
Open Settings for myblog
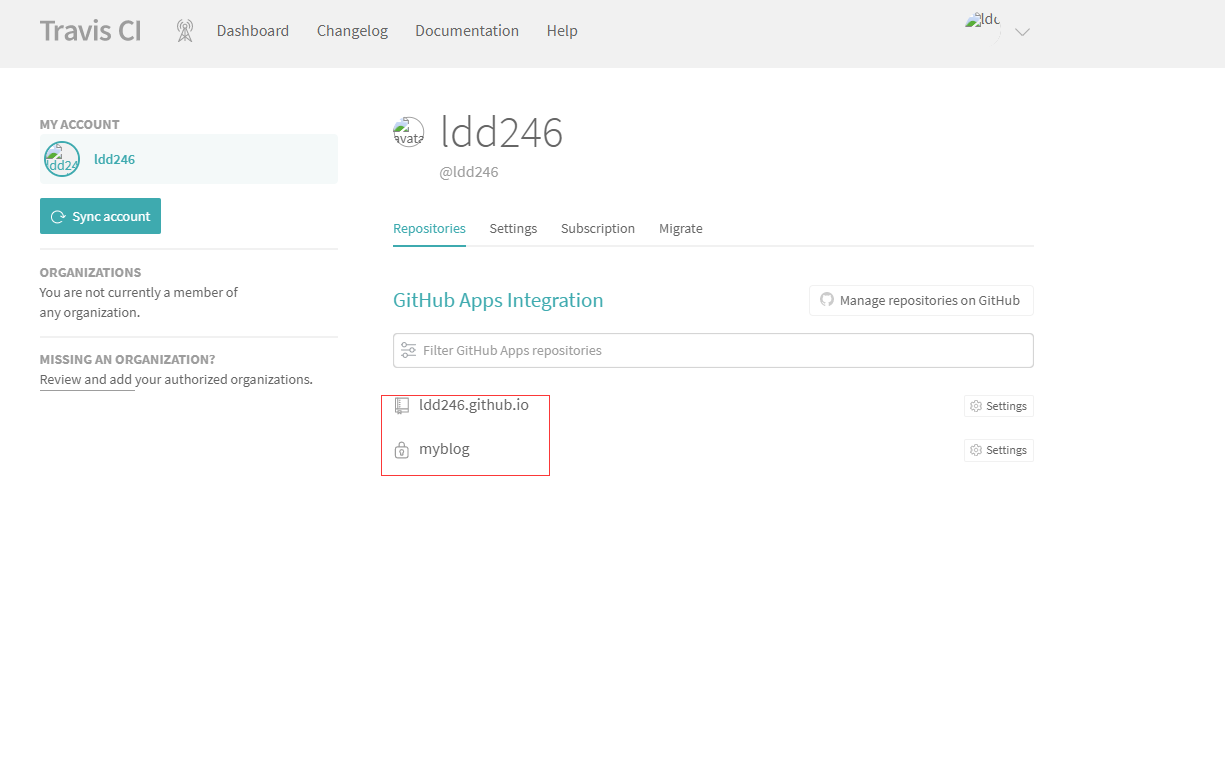[999, 450]
